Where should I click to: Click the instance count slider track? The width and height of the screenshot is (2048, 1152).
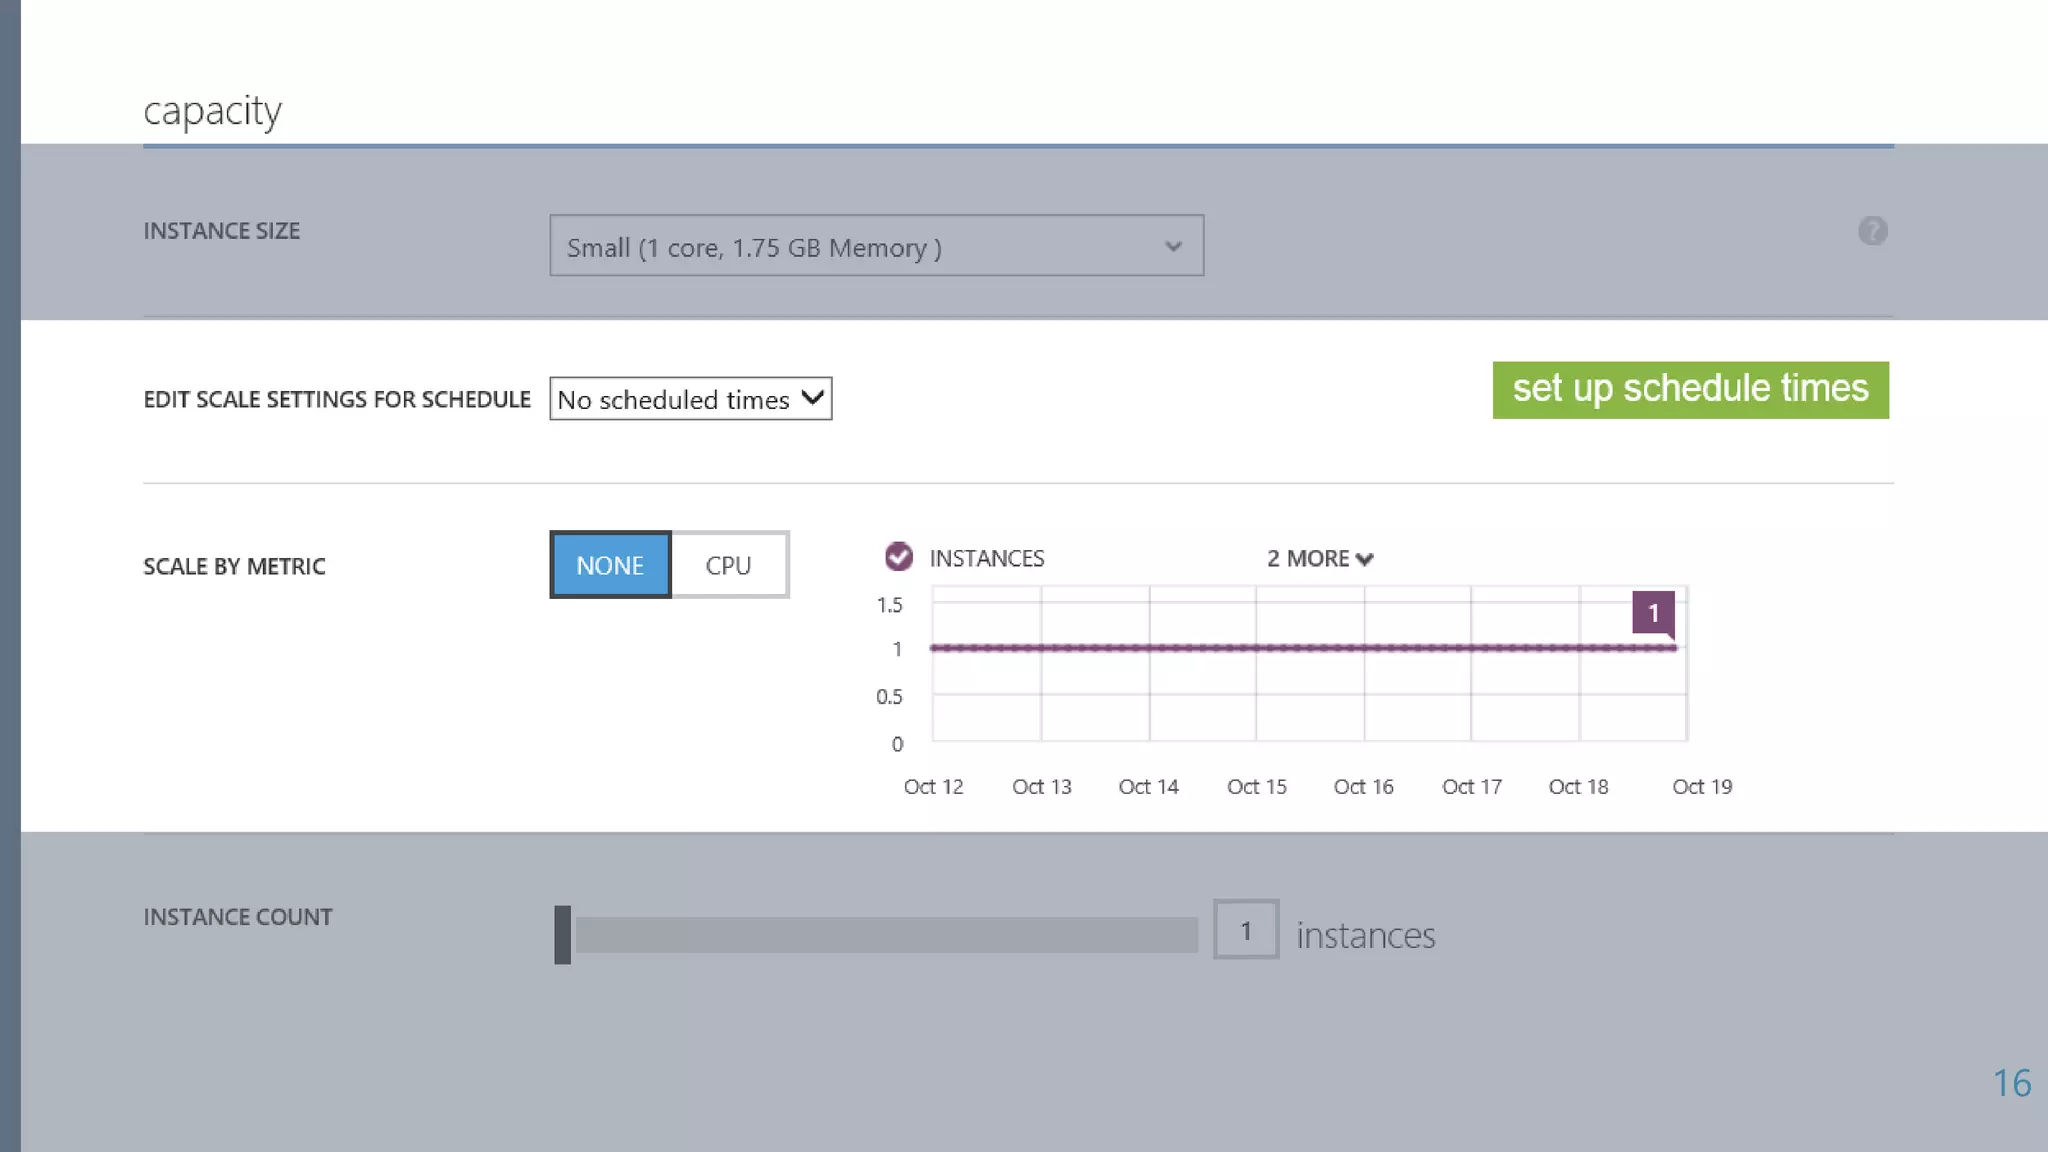886,934
